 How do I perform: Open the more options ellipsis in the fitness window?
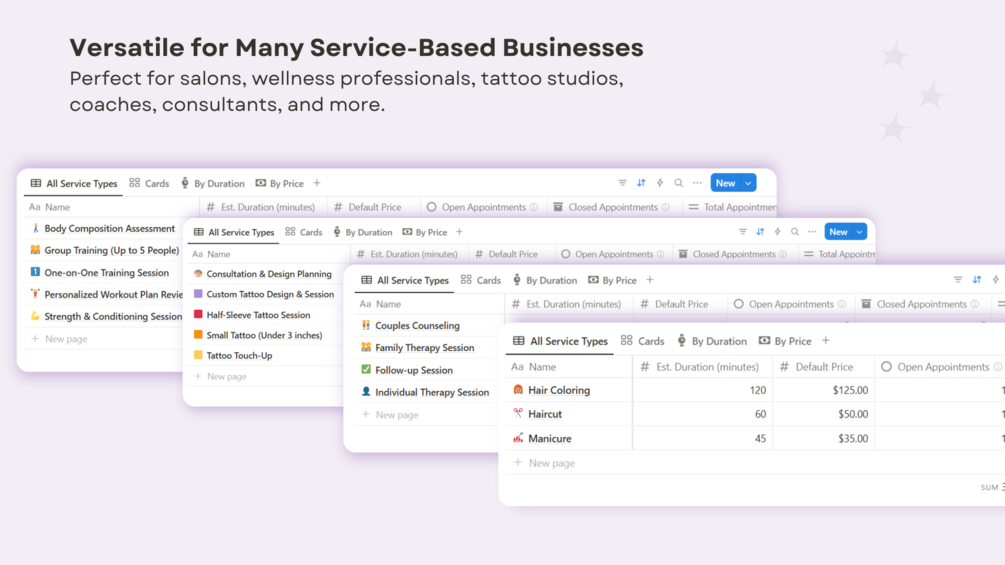click(x=697, y=183)
